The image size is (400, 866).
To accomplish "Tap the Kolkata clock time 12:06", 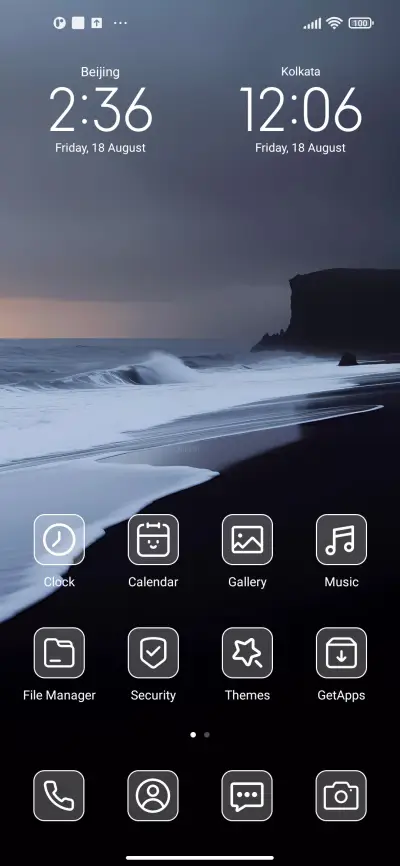I will 301,110.
